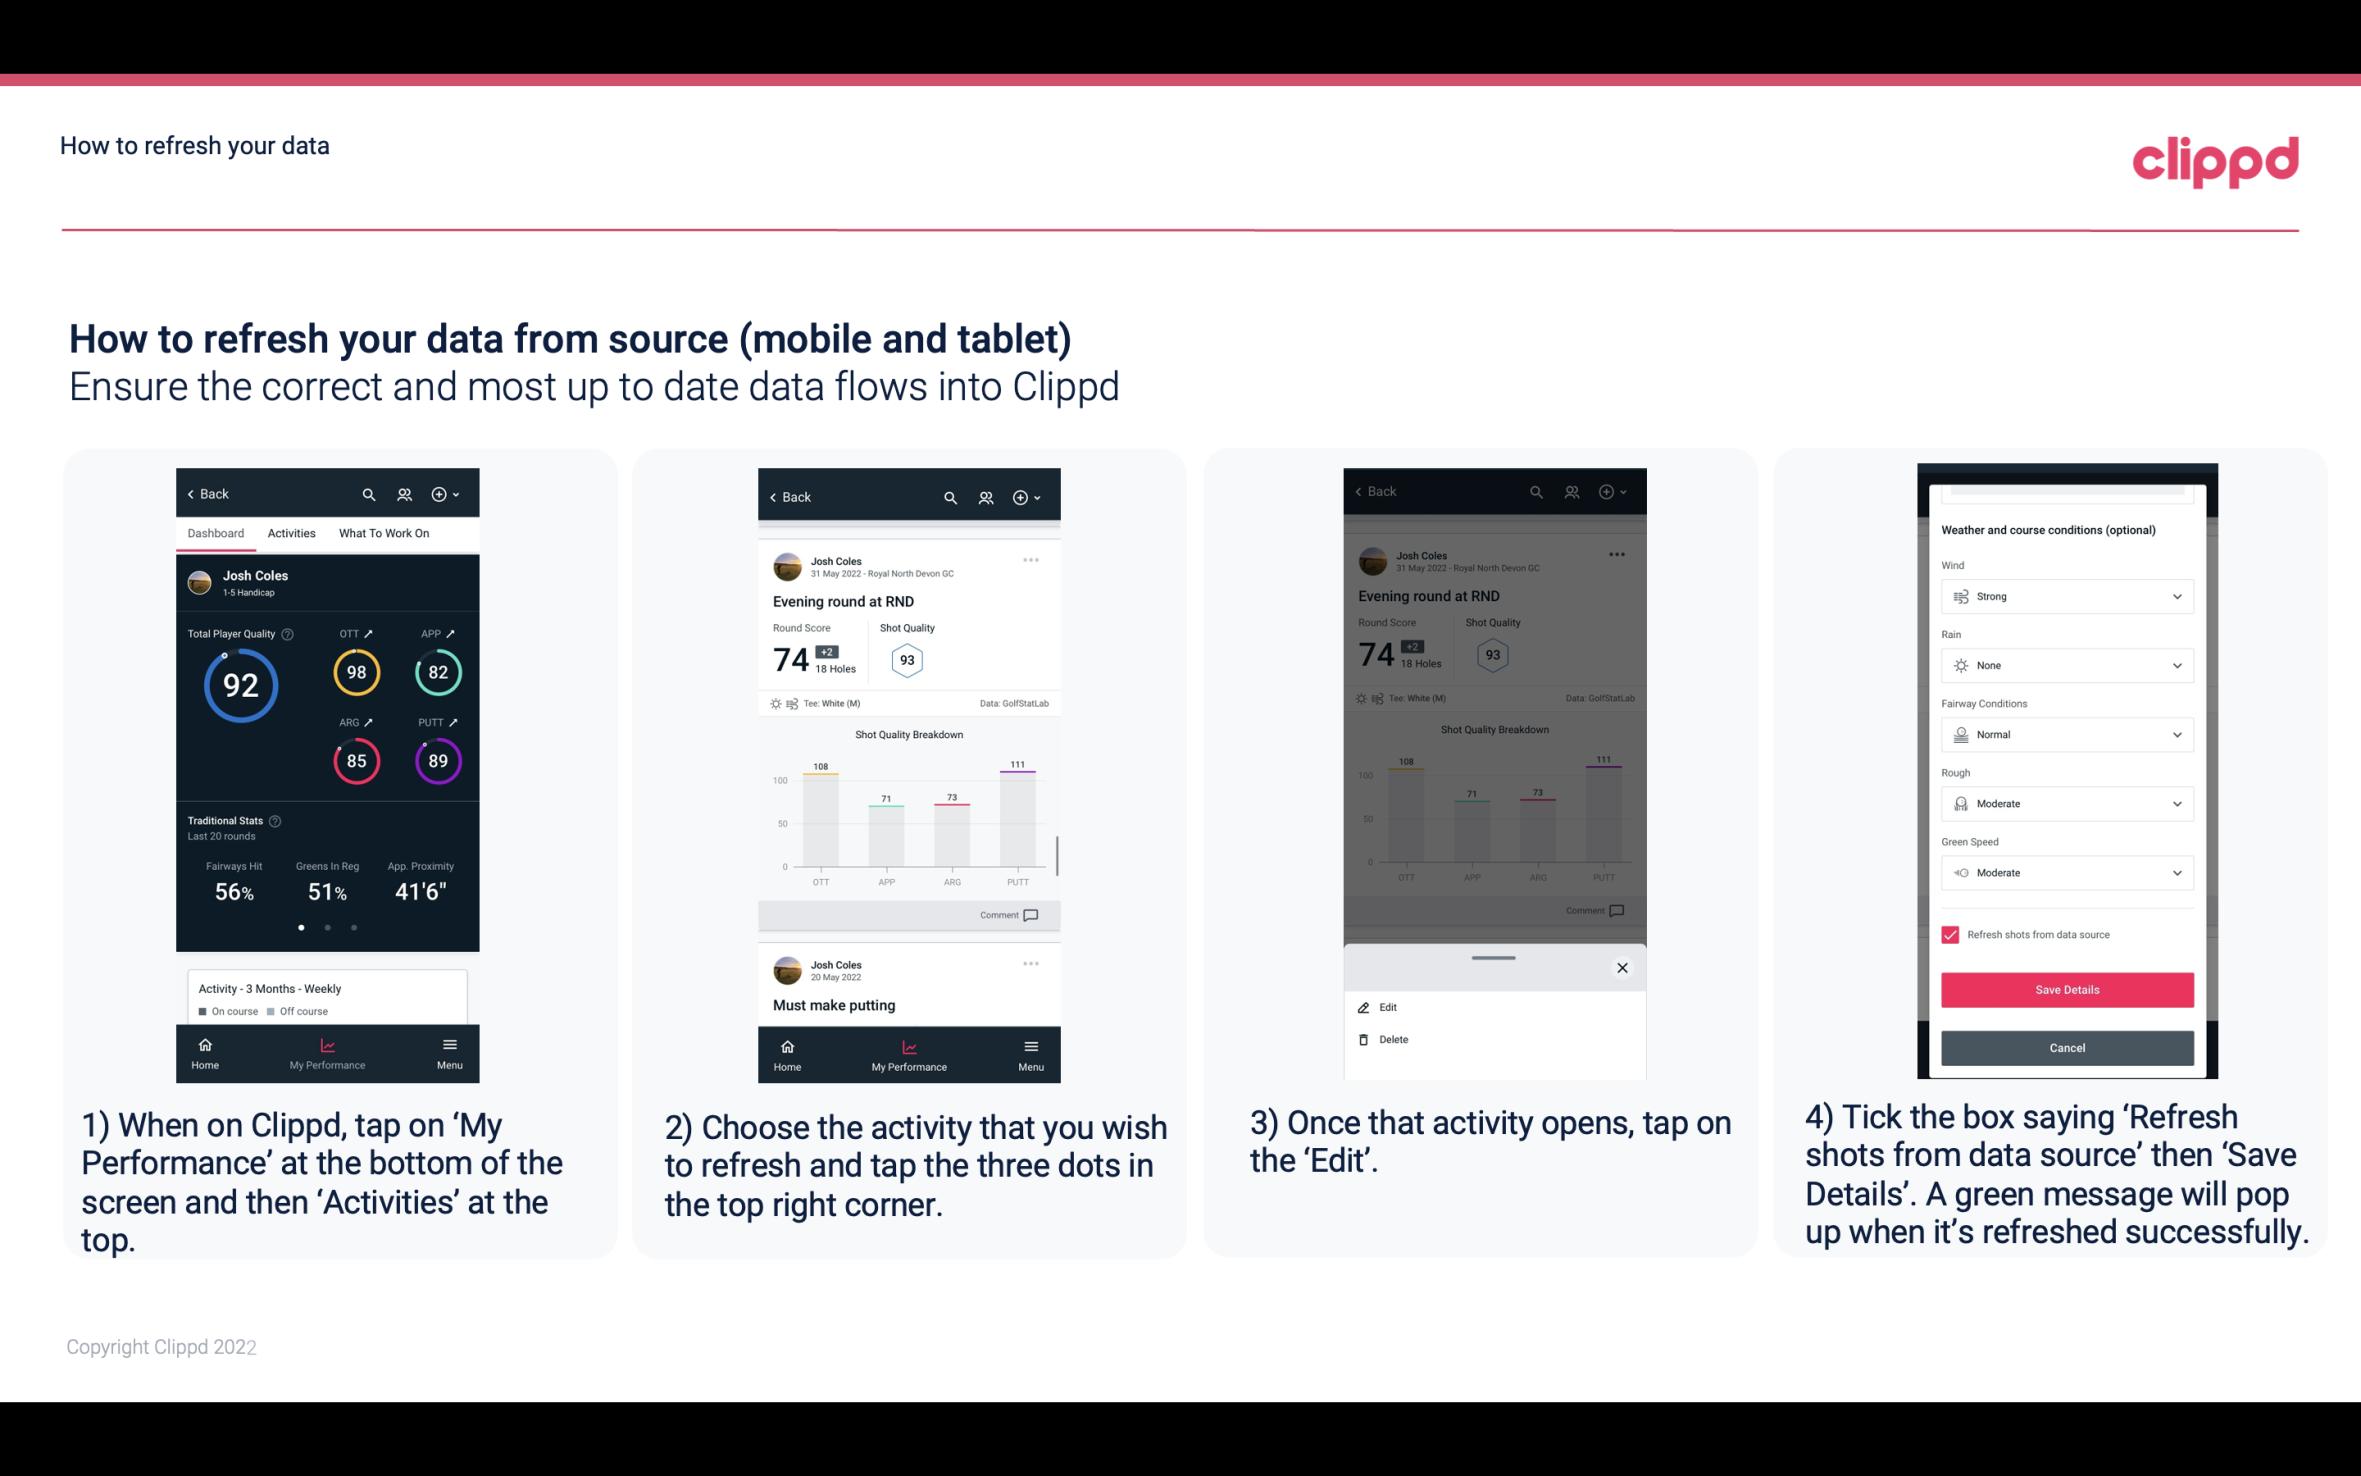Screen dimensions: 2361x1476
Task: Toggle the Rain condition to None
Action: [x=2064, y=665]
